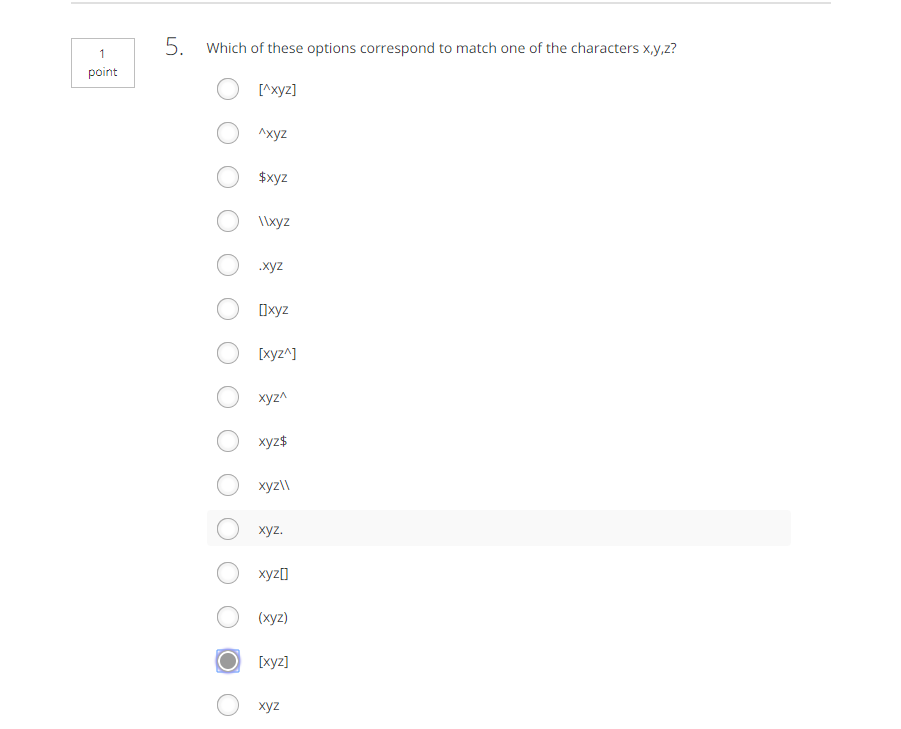This screenshot has width=901, height=729.
Task: Pick the \\xyz answer choice
Action: click(x=228, y=221)
